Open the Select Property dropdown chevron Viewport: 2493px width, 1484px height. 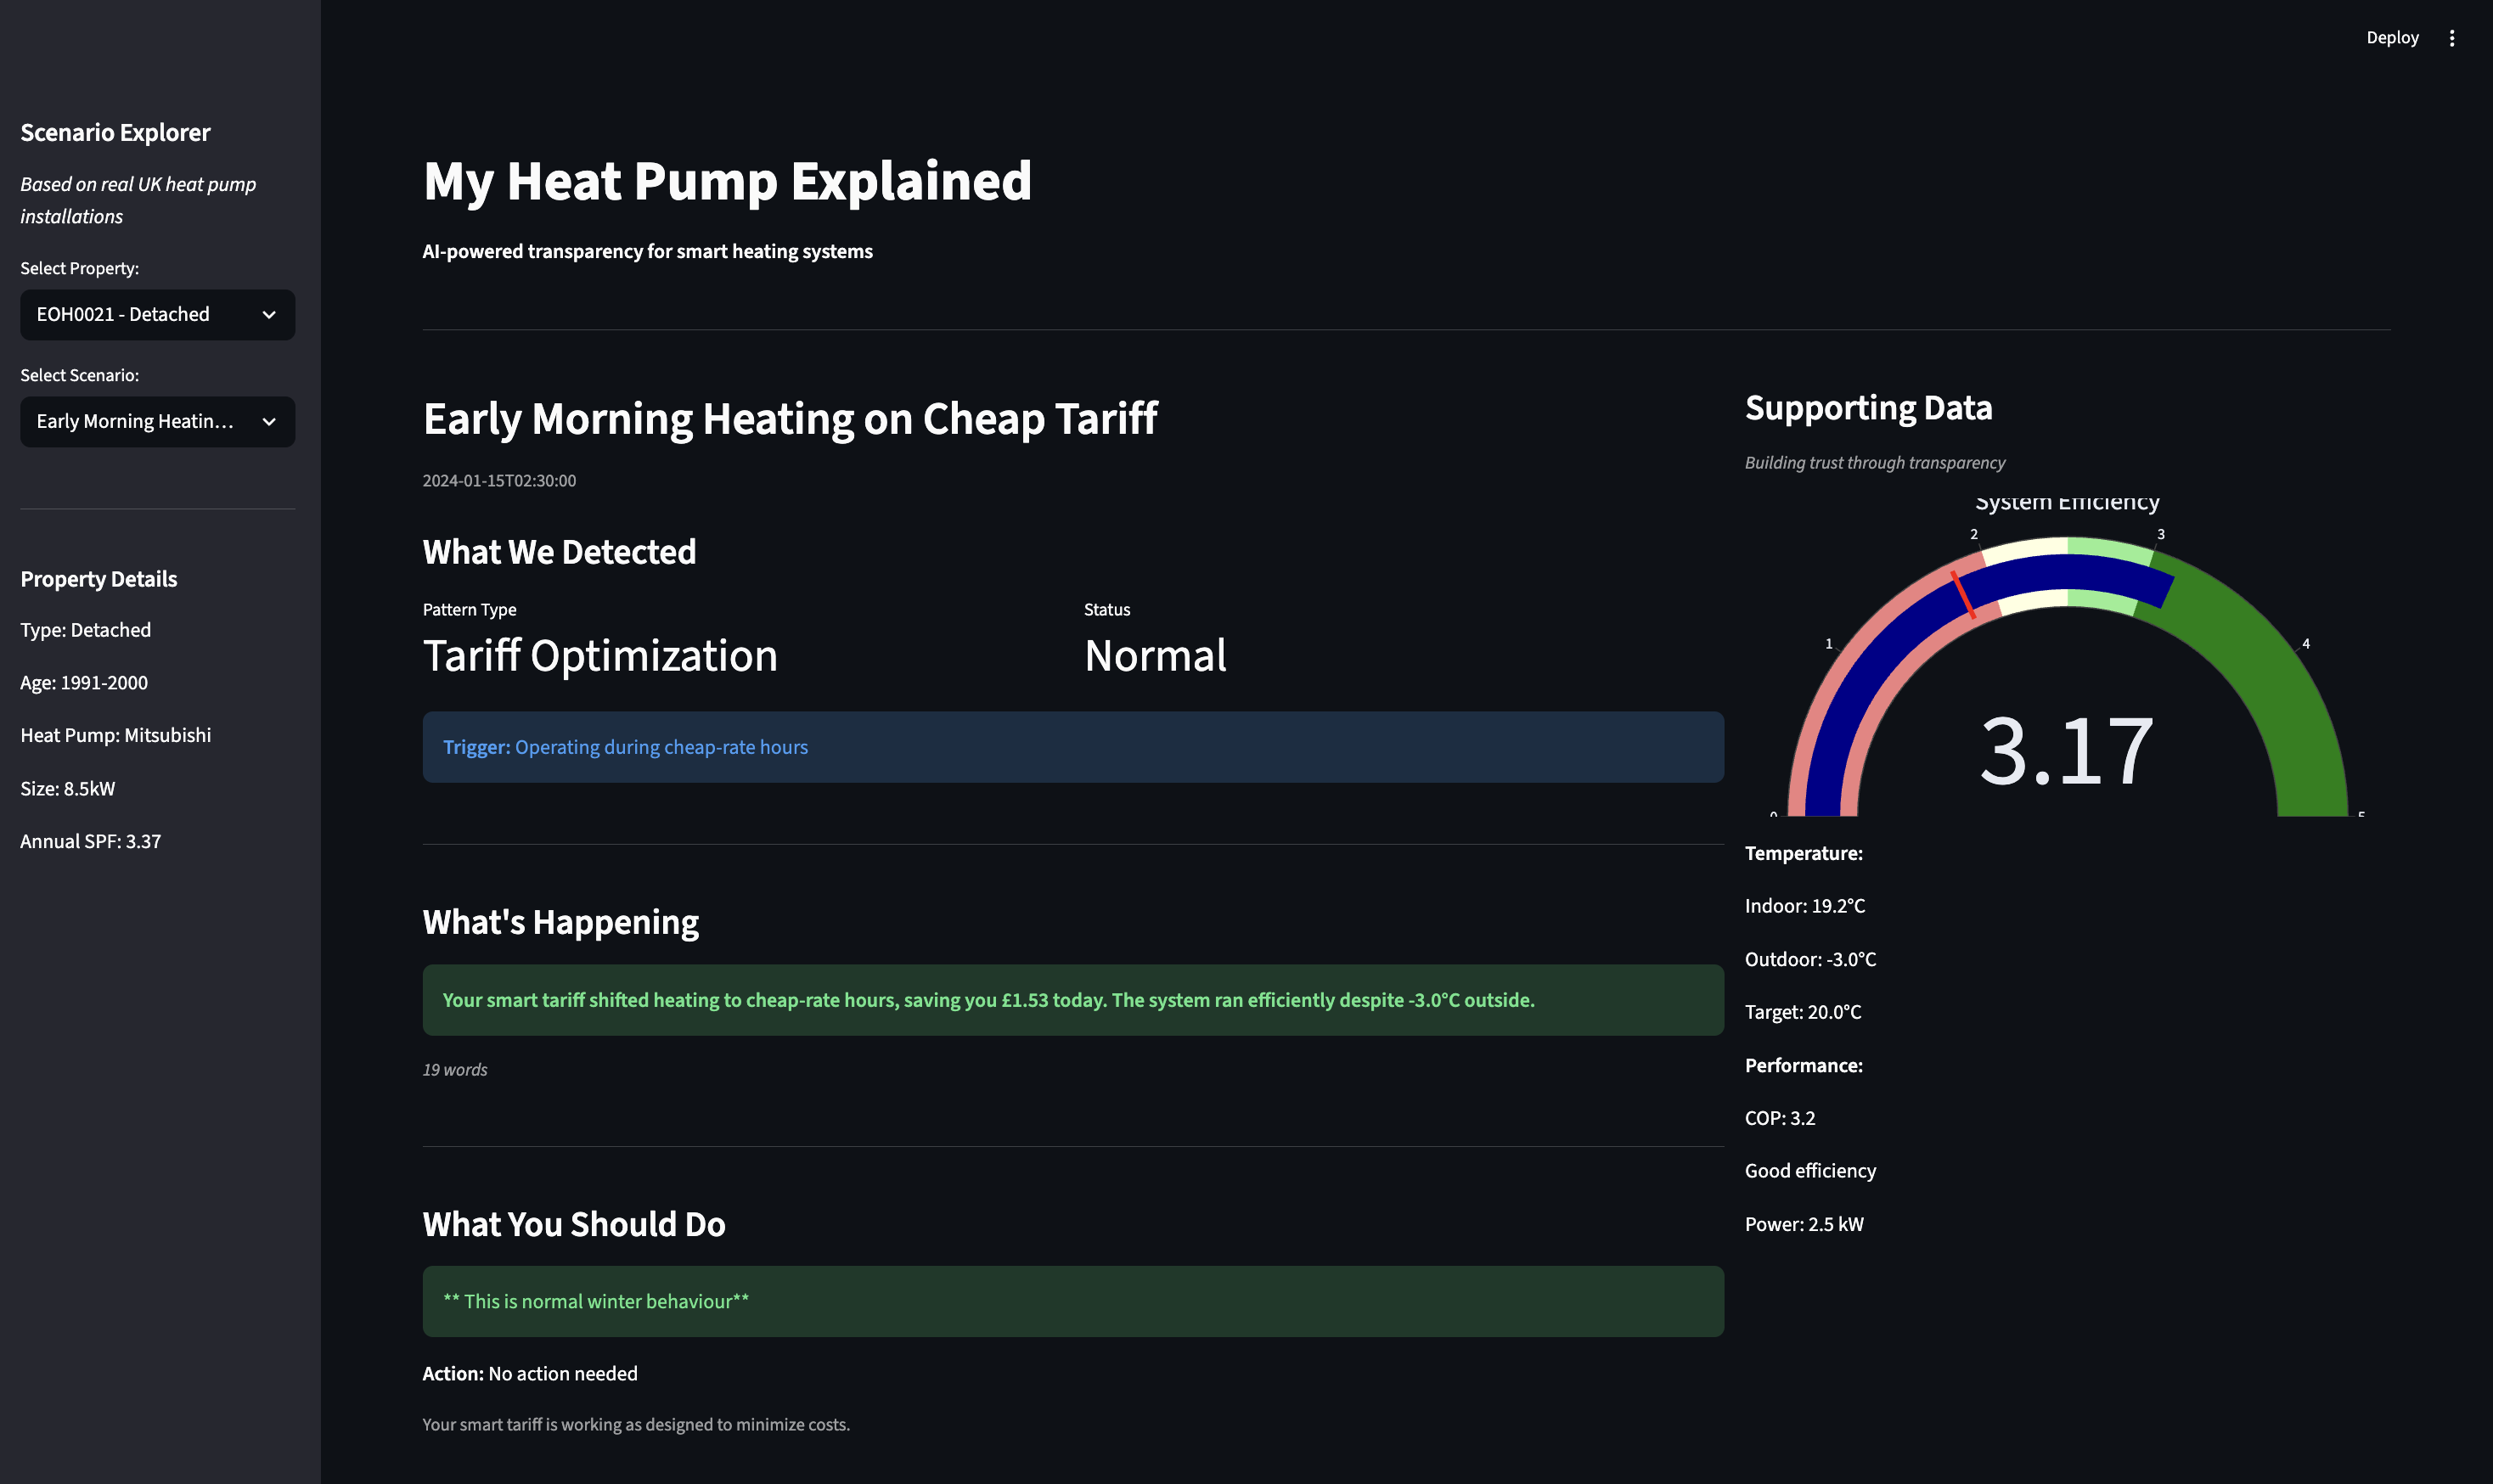pyautogui.click(x=268, y=314)
